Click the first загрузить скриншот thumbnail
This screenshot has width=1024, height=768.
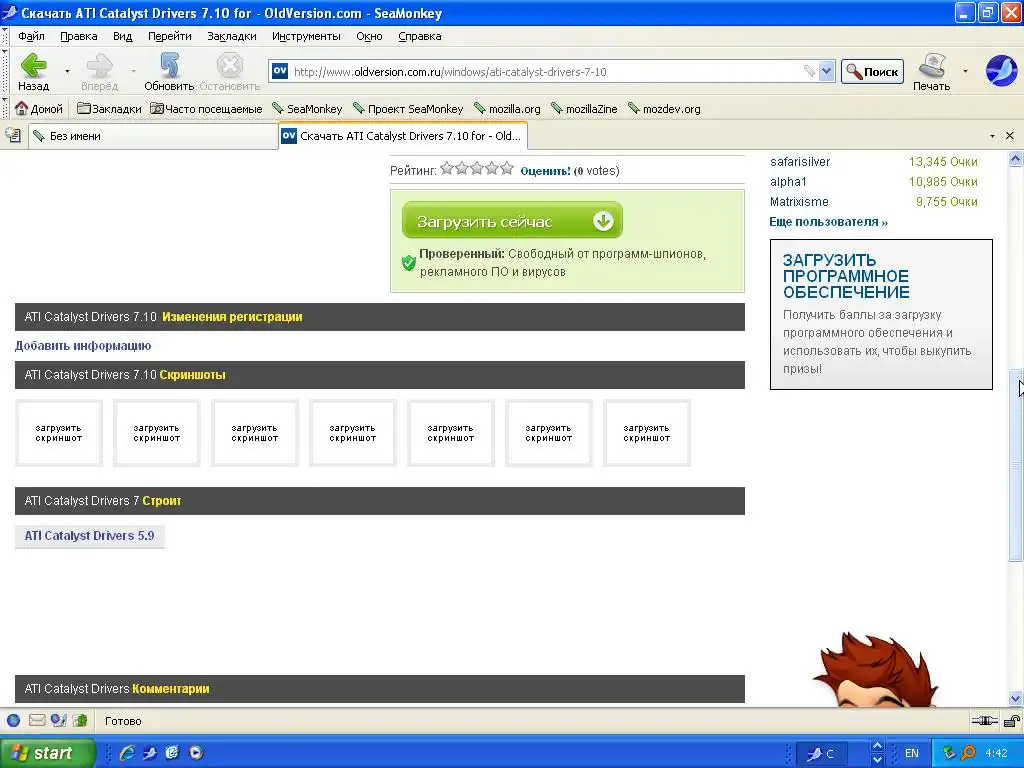tap(59, 433)
